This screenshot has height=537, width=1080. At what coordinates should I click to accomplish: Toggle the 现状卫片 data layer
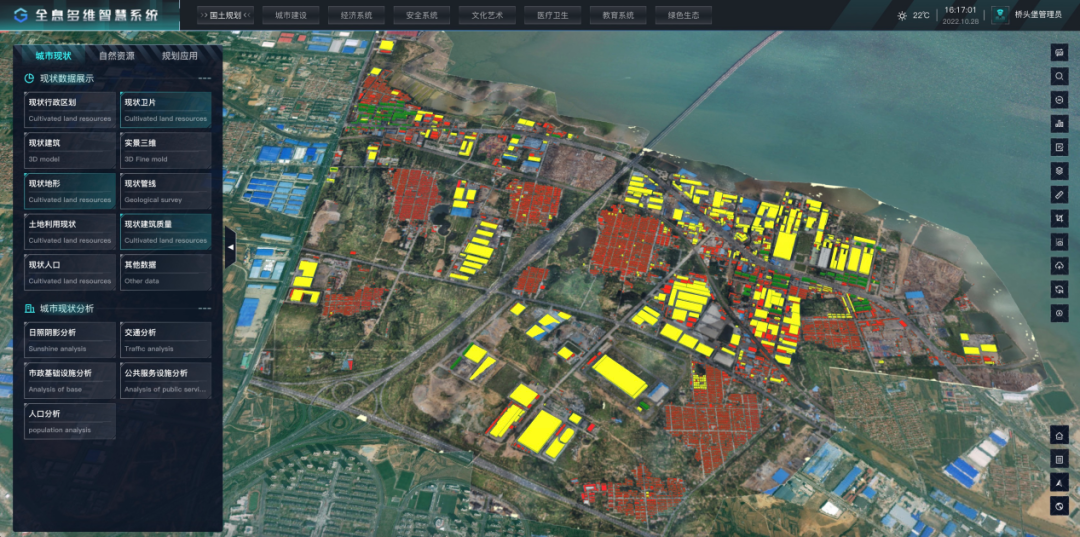pos(166,109)
